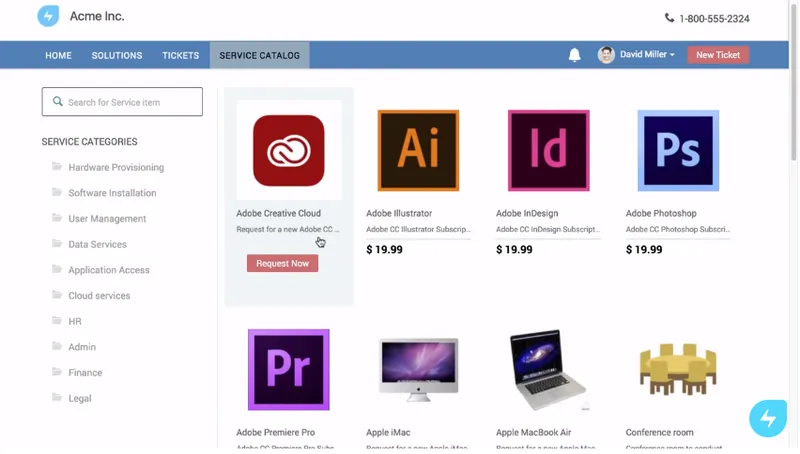Image resolution: width=800 pixels, height=454 pixels.
Task: Select the Adobe Premiere Pro Pr icon
Action: click(x=289, y=369)
